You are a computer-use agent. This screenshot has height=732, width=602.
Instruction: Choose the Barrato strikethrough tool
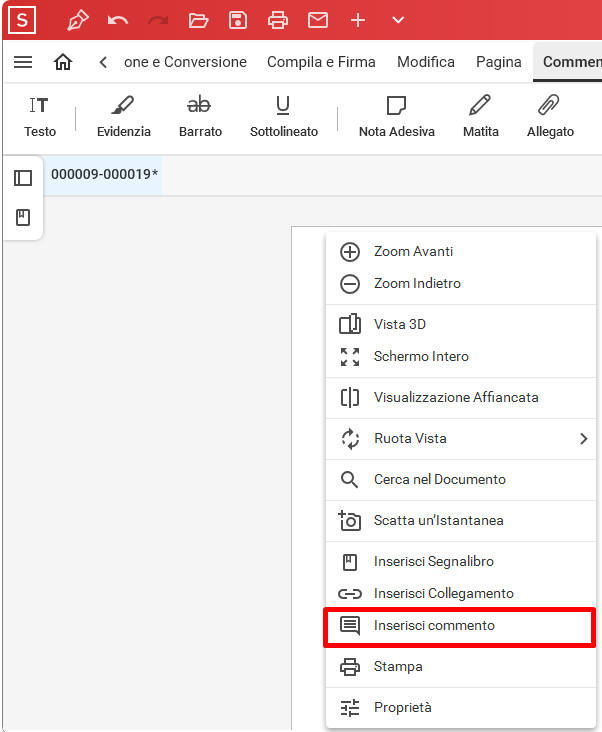(200, 117)
